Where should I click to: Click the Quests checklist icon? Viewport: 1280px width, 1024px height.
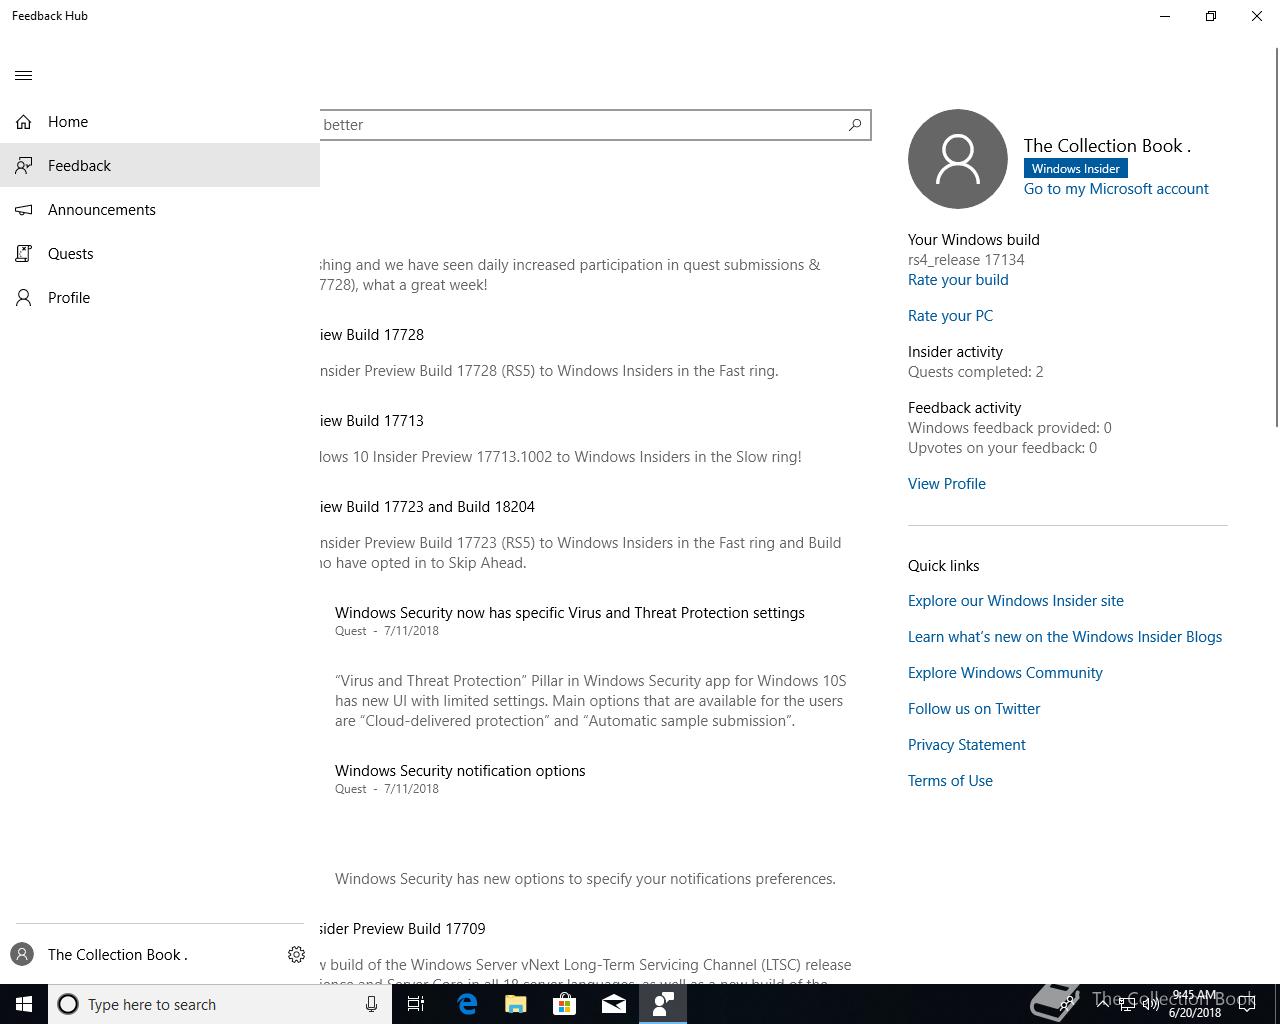pyautogui.click(x=24, y=254)
